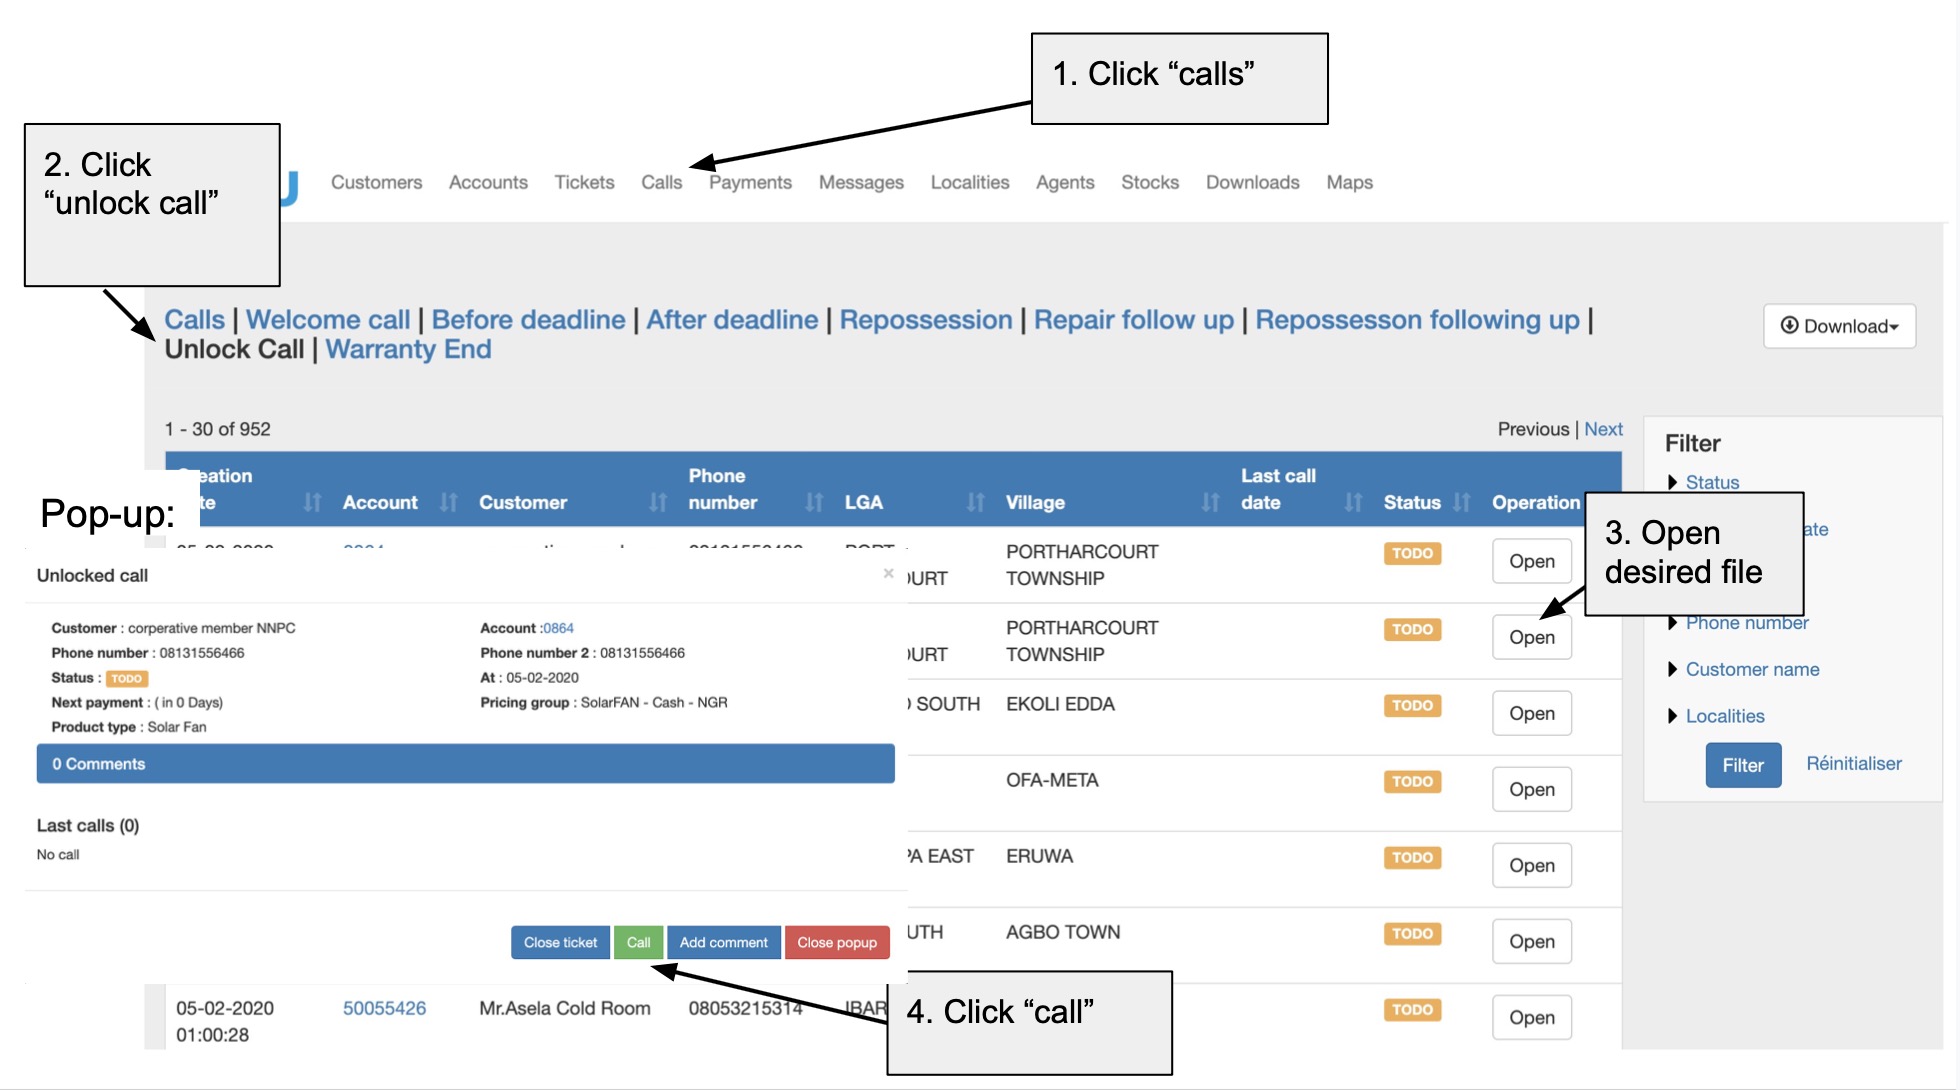Sort by Phone number column arrows

pos(814,502)
